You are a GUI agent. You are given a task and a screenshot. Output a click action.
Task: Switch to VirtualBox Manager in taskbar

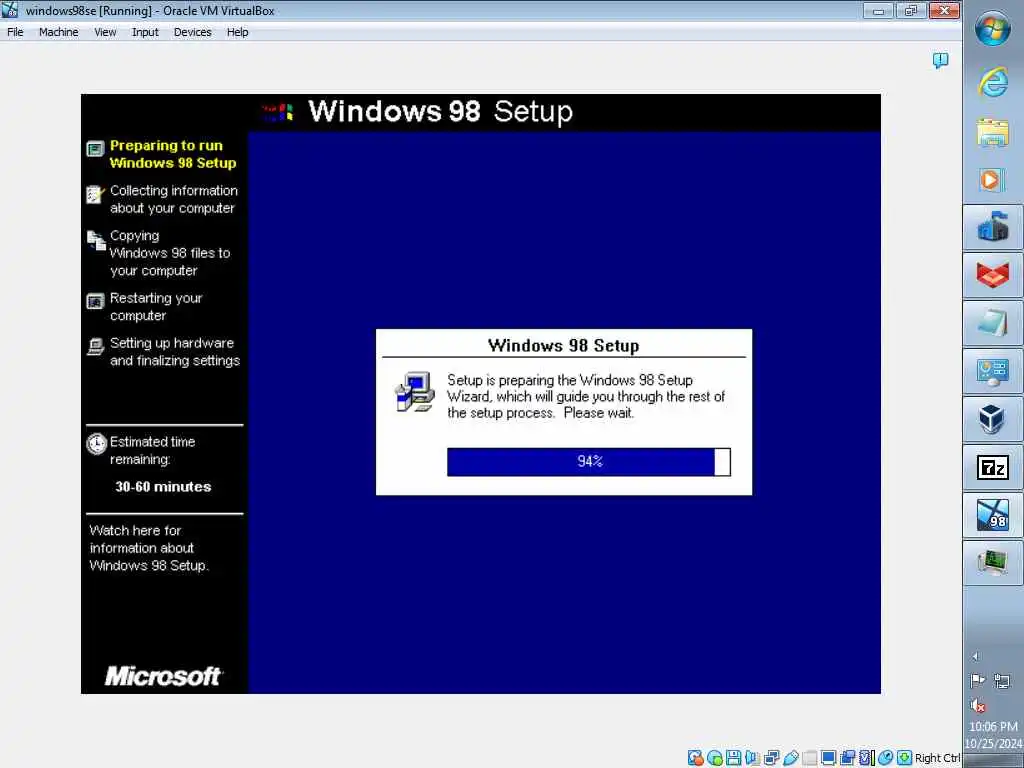pos(993,419)
